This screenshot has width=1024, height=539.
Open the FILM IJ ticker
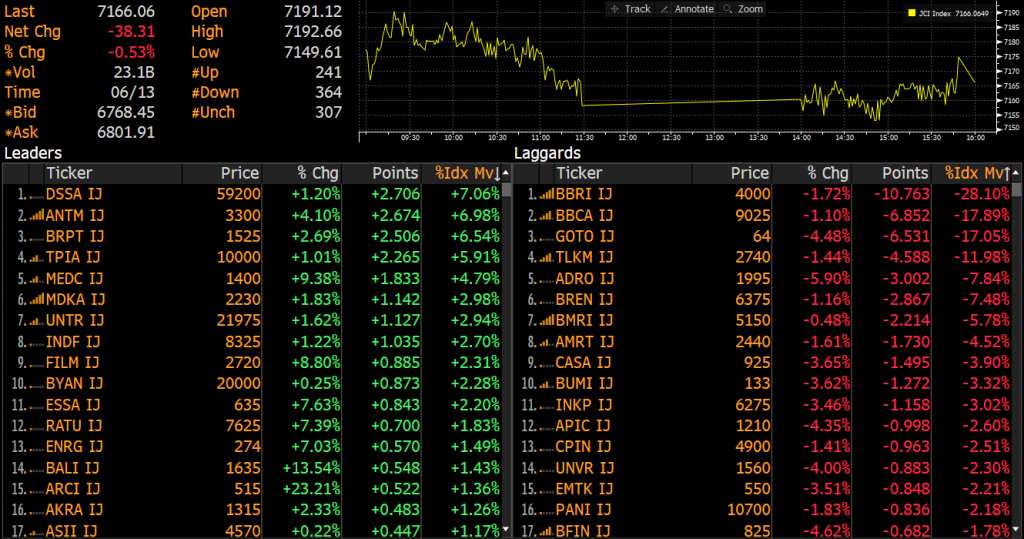[72, 363]
